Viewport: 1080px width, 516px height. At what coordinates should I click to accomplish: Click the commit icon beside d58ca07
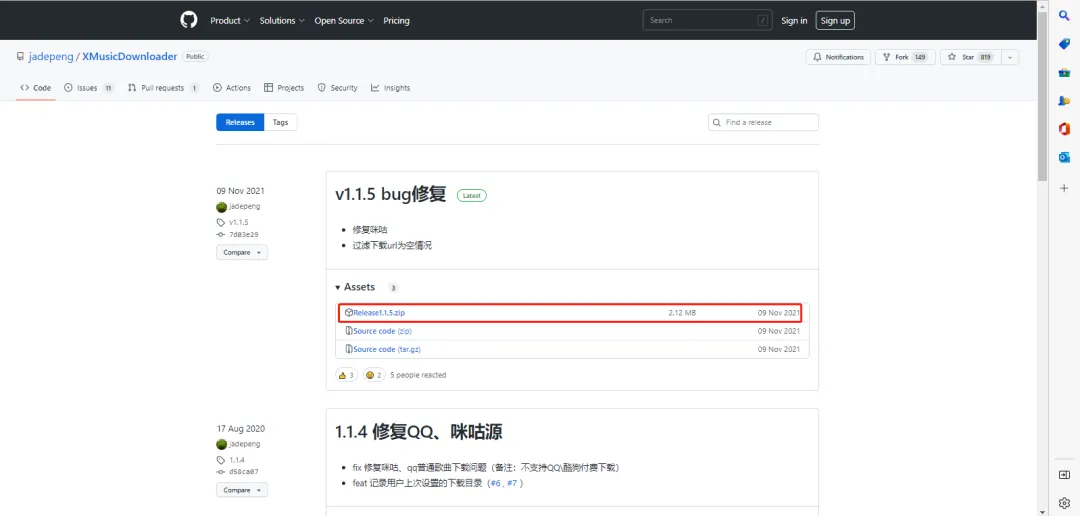click(220, 472)
